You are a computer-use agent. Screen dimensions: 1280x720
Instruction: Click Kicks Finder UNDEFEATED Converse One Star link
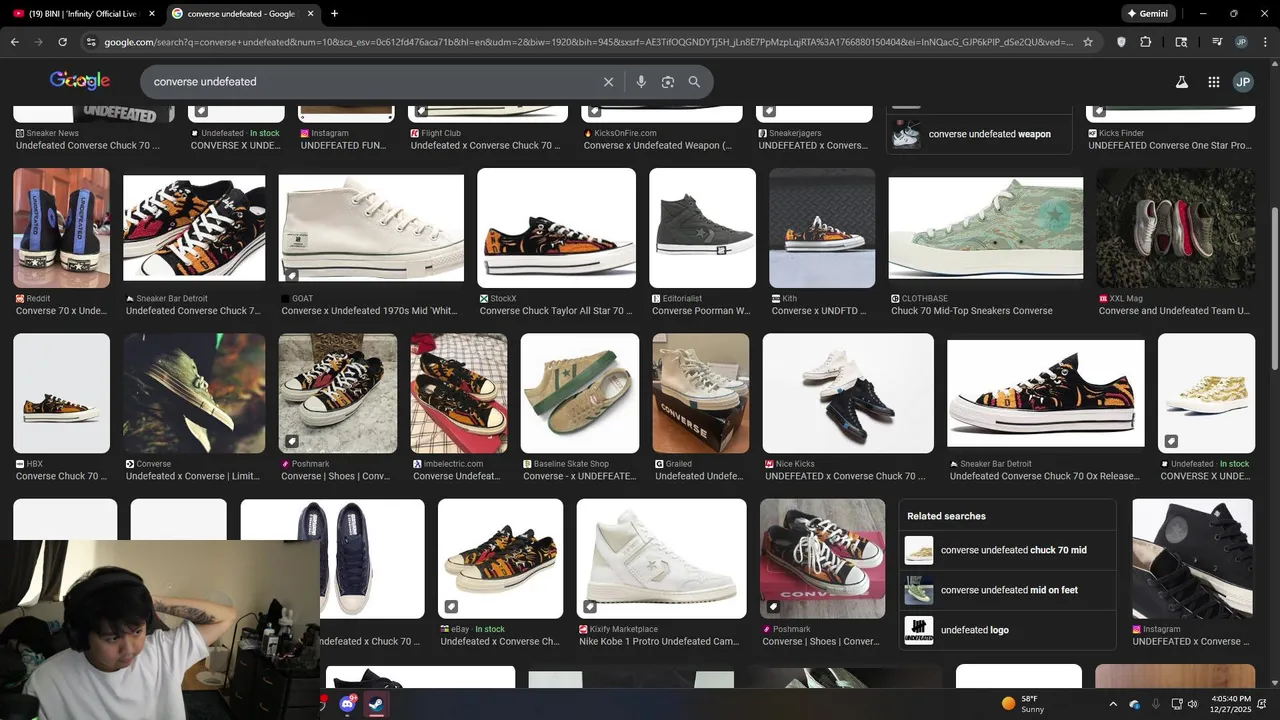coord(1170,145)
